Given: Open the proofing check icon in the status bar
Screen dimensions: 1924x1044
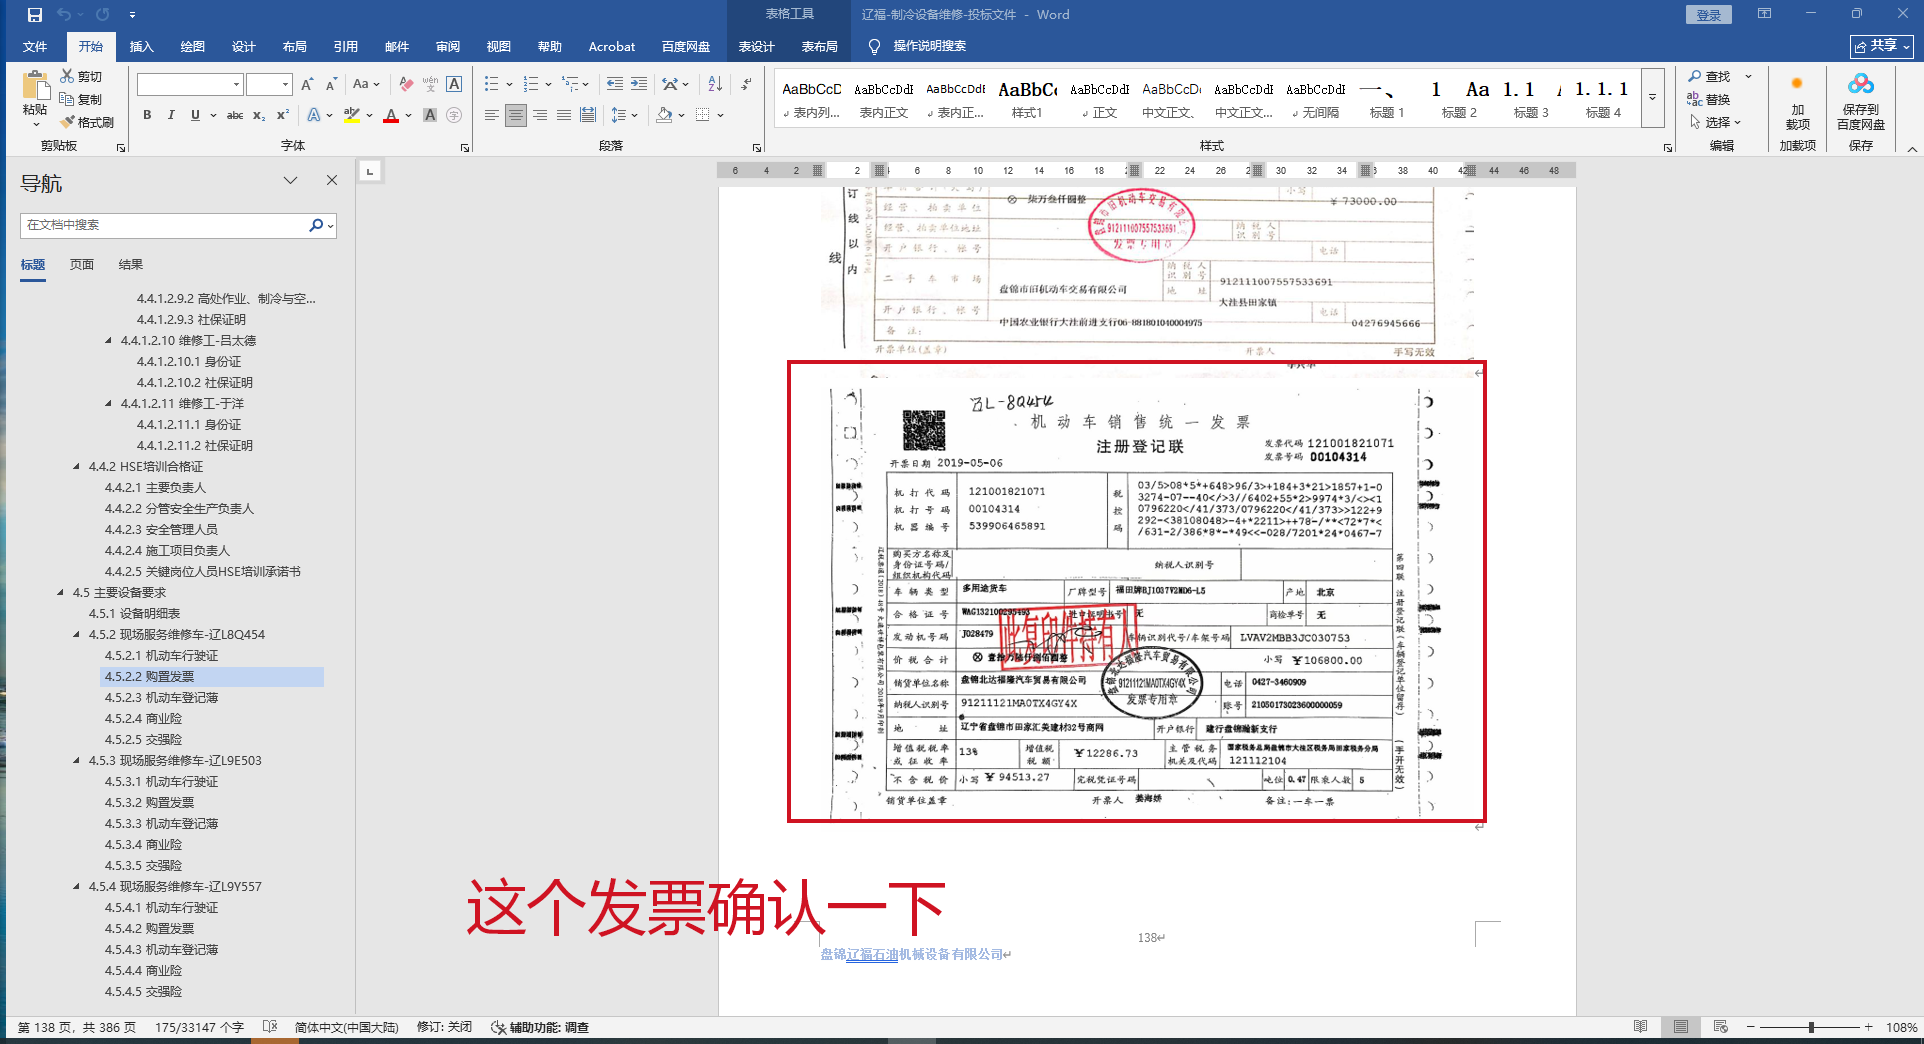Looking at the screenshot, I should click(x=269, y=1027).
